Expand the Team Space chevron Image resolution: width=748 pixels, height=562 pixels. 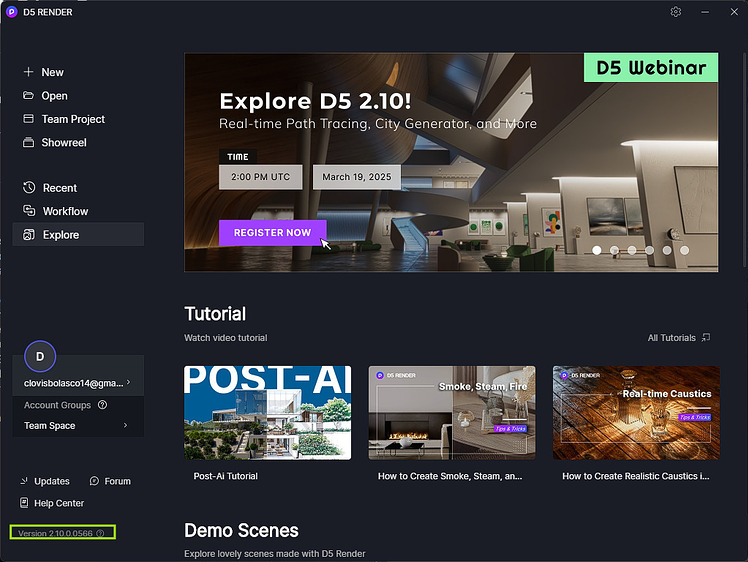pyautogui.click(x=125, y=425)
